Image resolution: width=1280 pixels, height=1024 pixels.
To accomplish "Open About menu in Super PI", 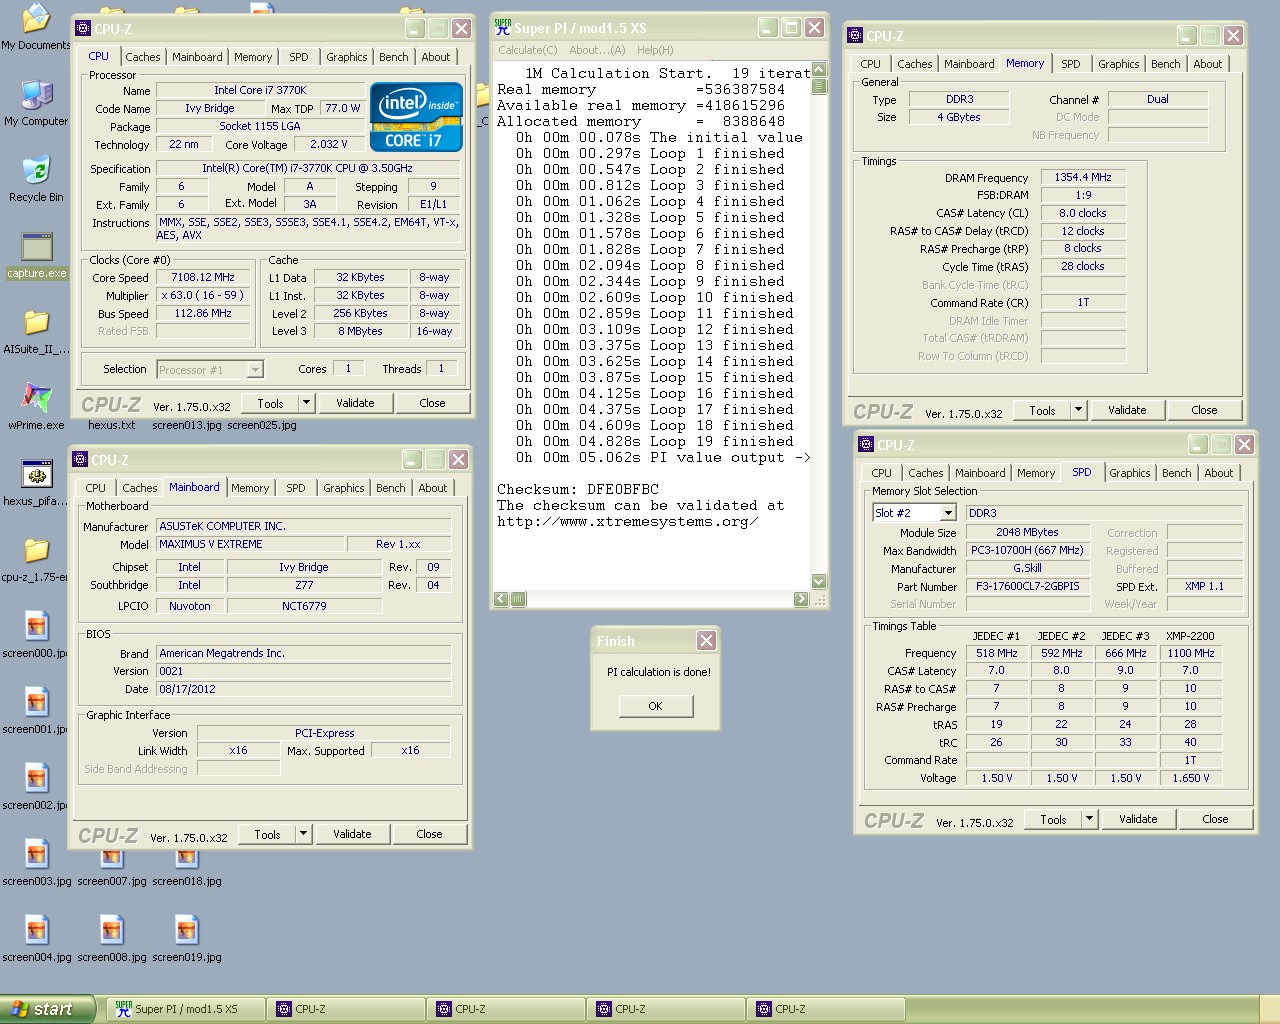I will (x=597, y=50).
